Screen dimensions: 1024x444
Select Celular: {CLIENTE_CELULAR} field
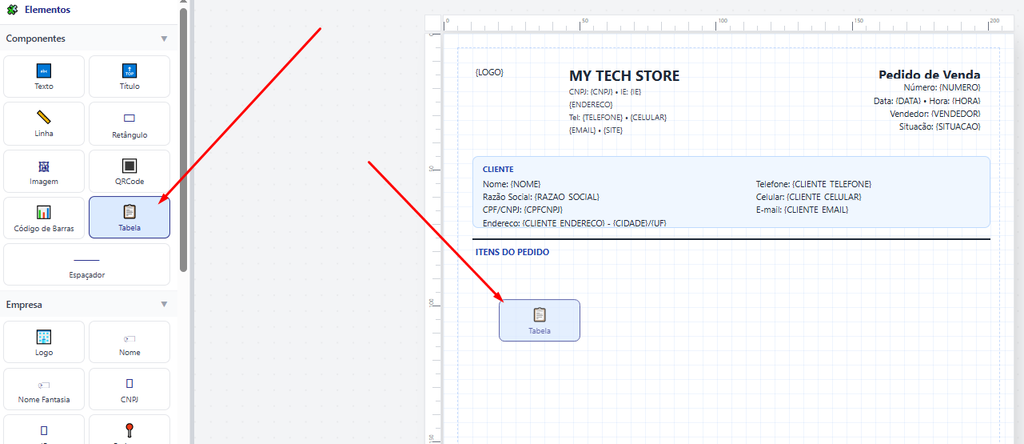coord(808,197)
